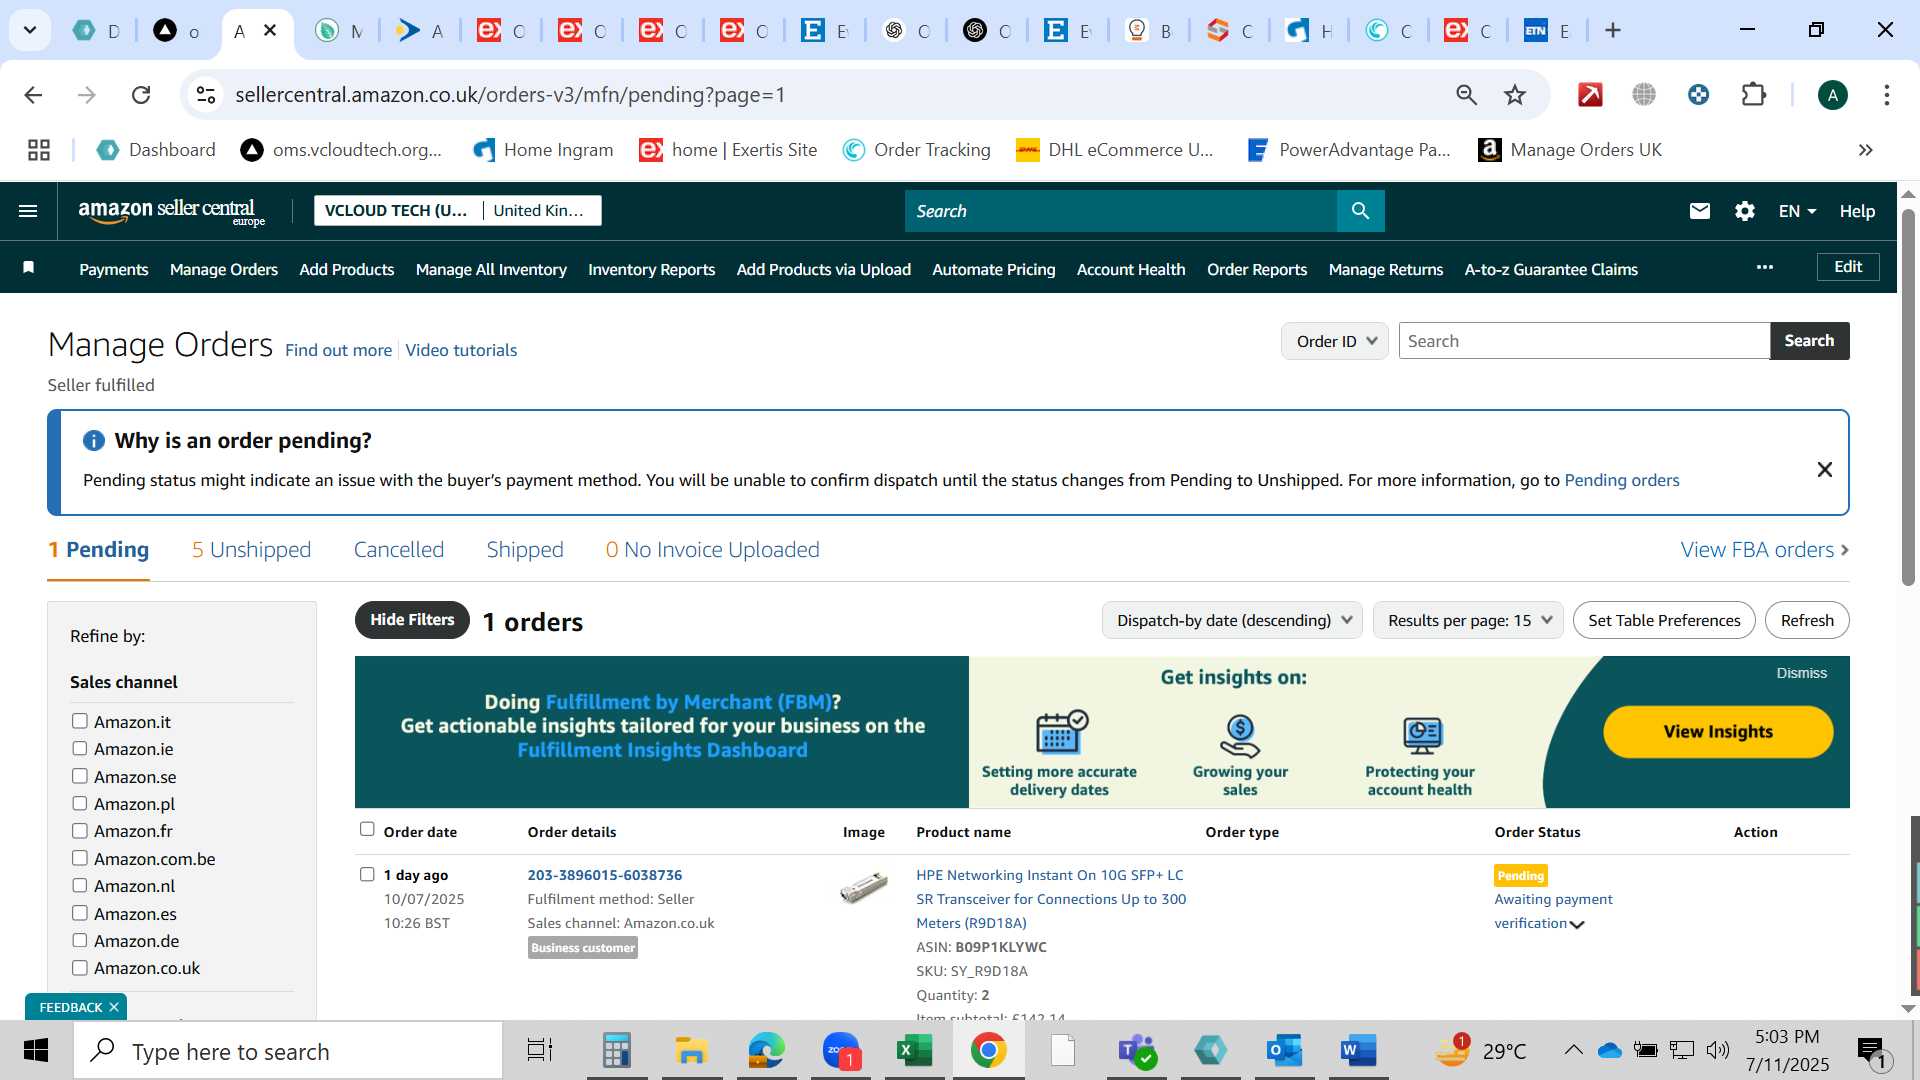Tick the Amazon.de sales channel checkbox
Image resolution: width=1920 pixels, height=1080 pixels.
click(x=80, y=940)
